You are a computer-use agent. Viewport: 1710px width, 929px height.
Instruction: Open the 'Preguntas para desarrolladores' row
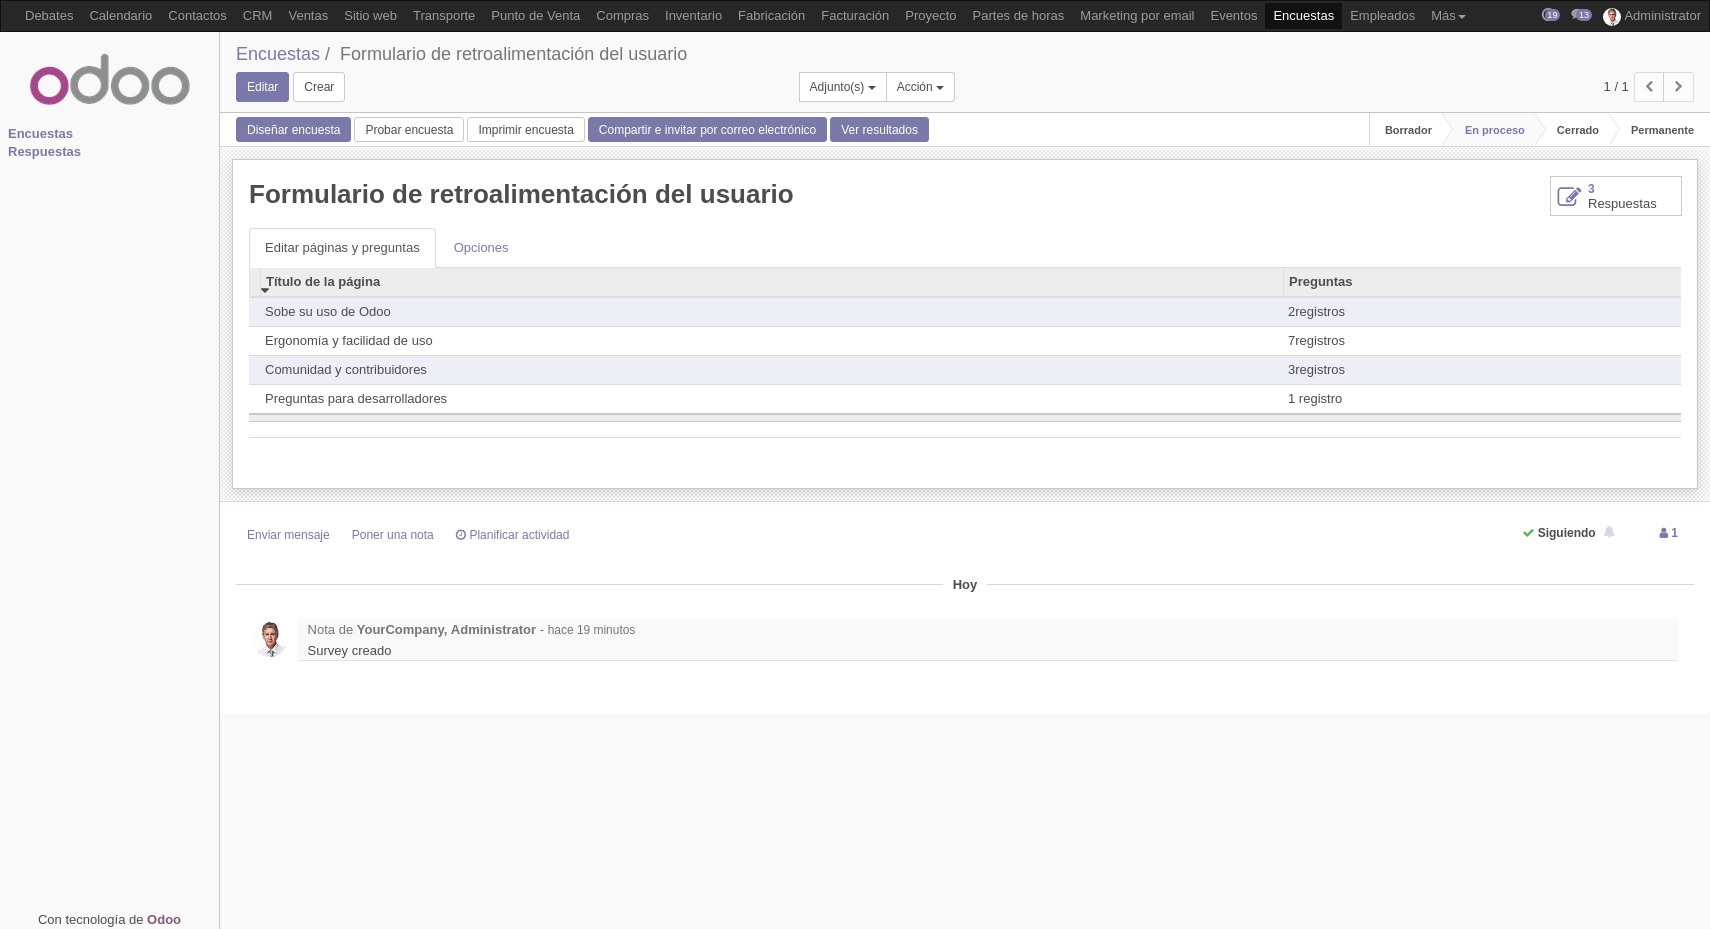pyautogui.click(x=965, y=399)
